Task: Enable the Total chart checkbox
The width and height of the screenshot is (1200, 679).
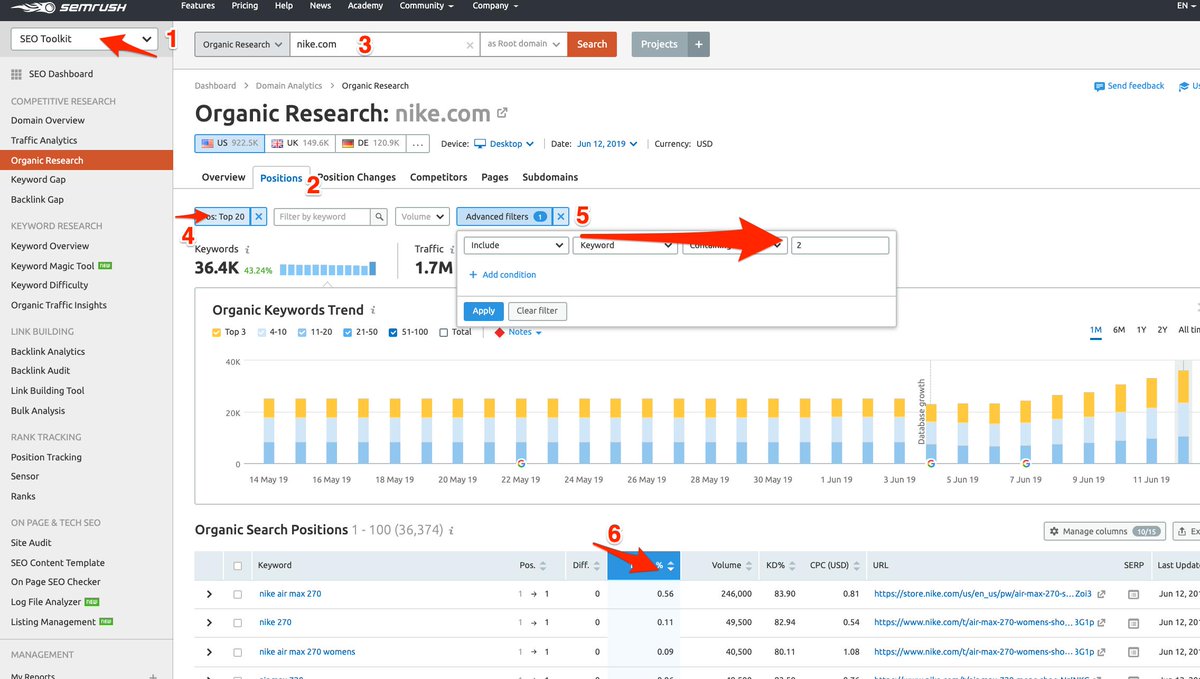Action: 444,332
